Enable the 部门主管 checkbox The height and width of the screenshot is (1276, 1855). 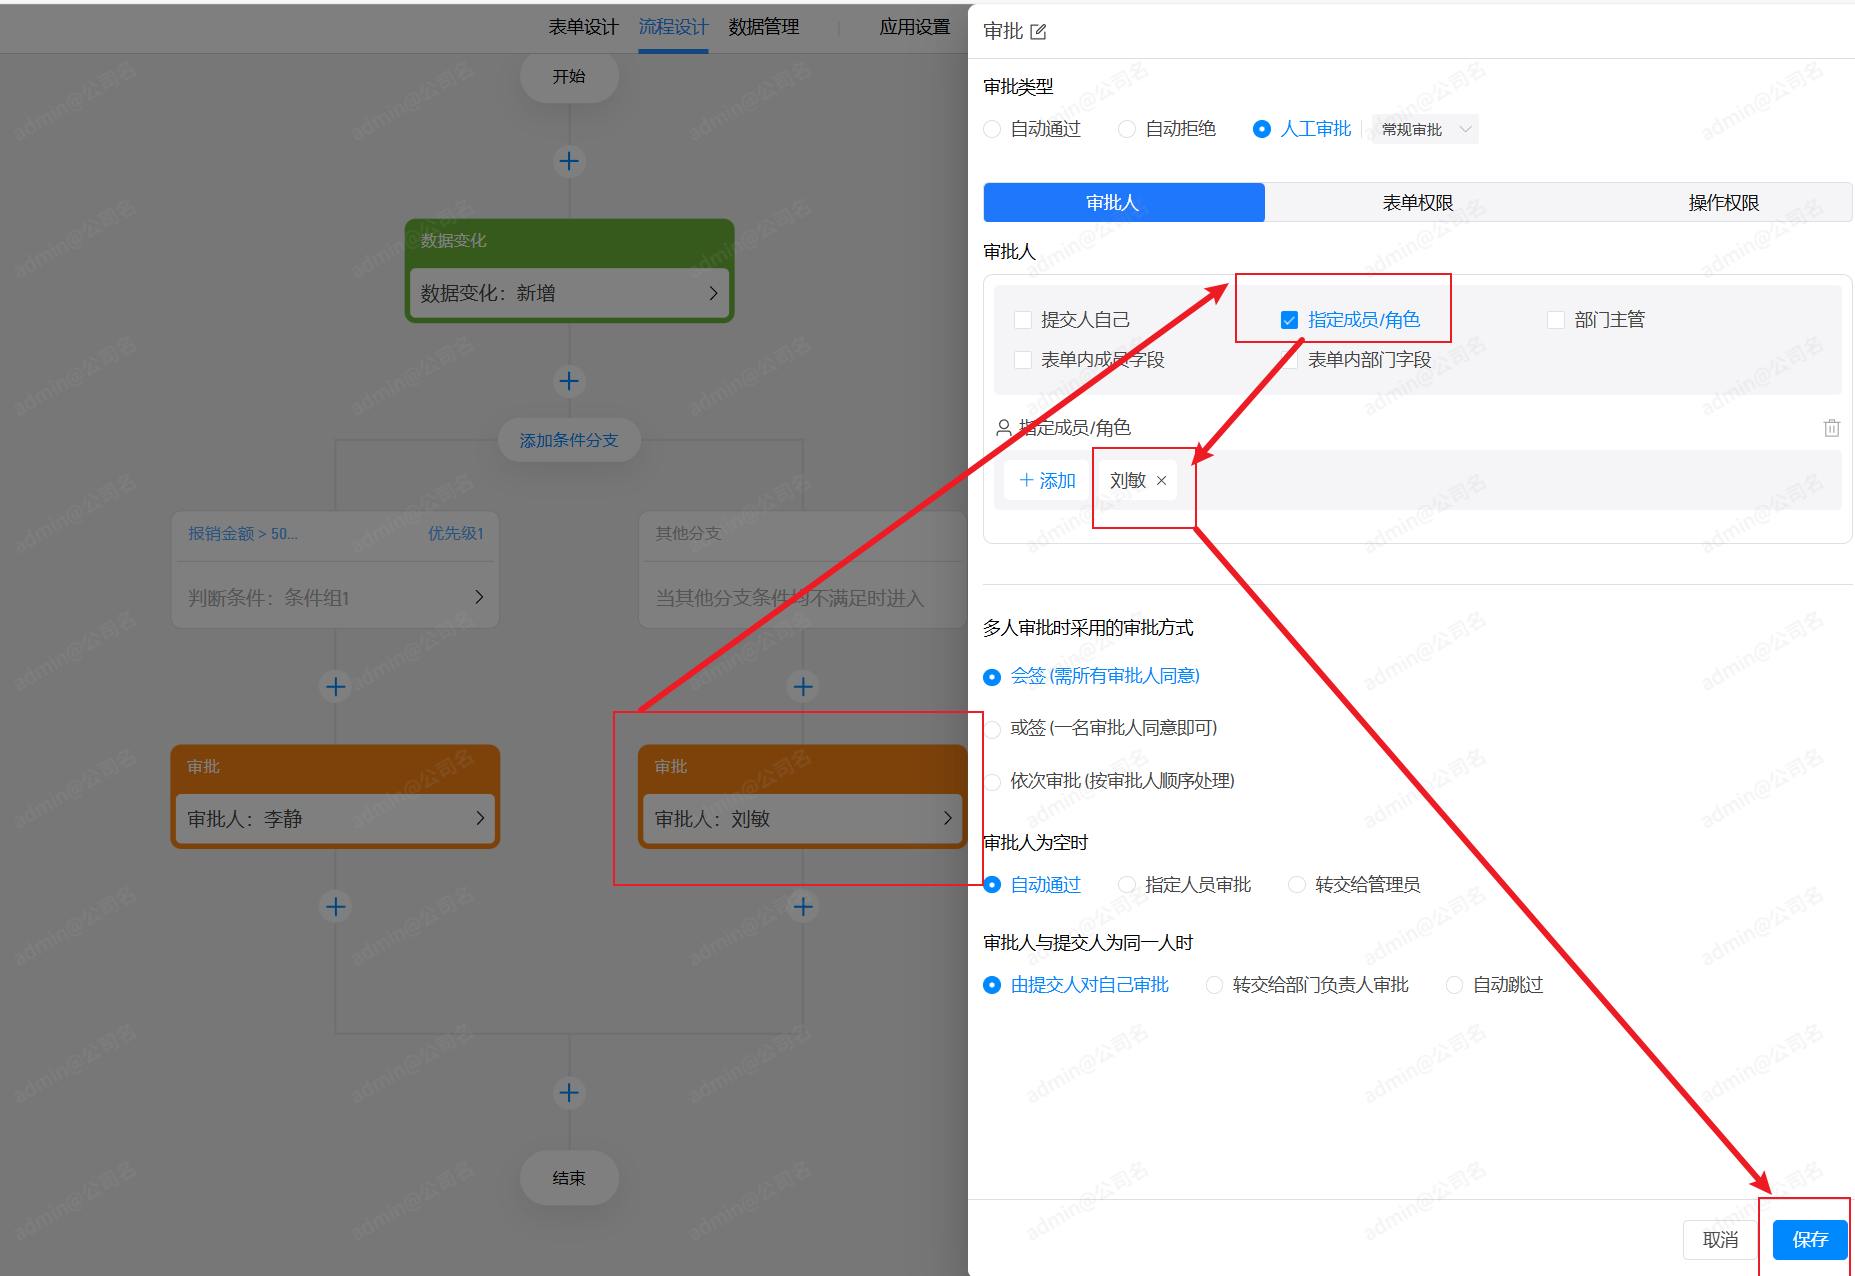pos(1556,320)
